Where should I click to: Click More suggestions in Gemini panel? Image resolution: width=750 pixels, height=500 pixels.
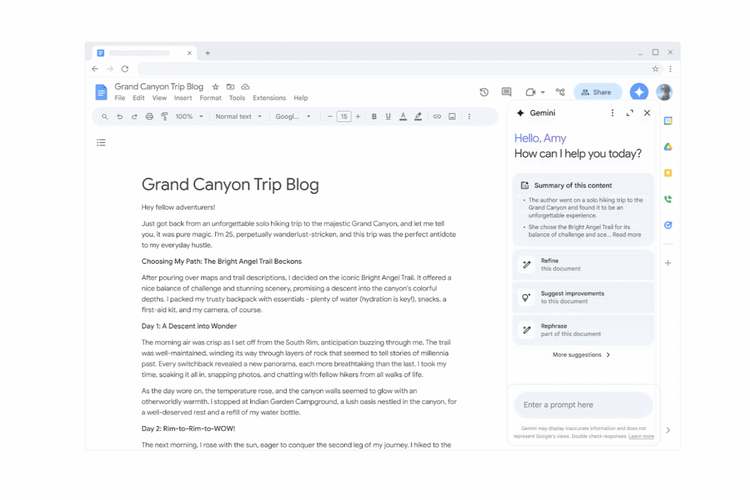[581, 355]
